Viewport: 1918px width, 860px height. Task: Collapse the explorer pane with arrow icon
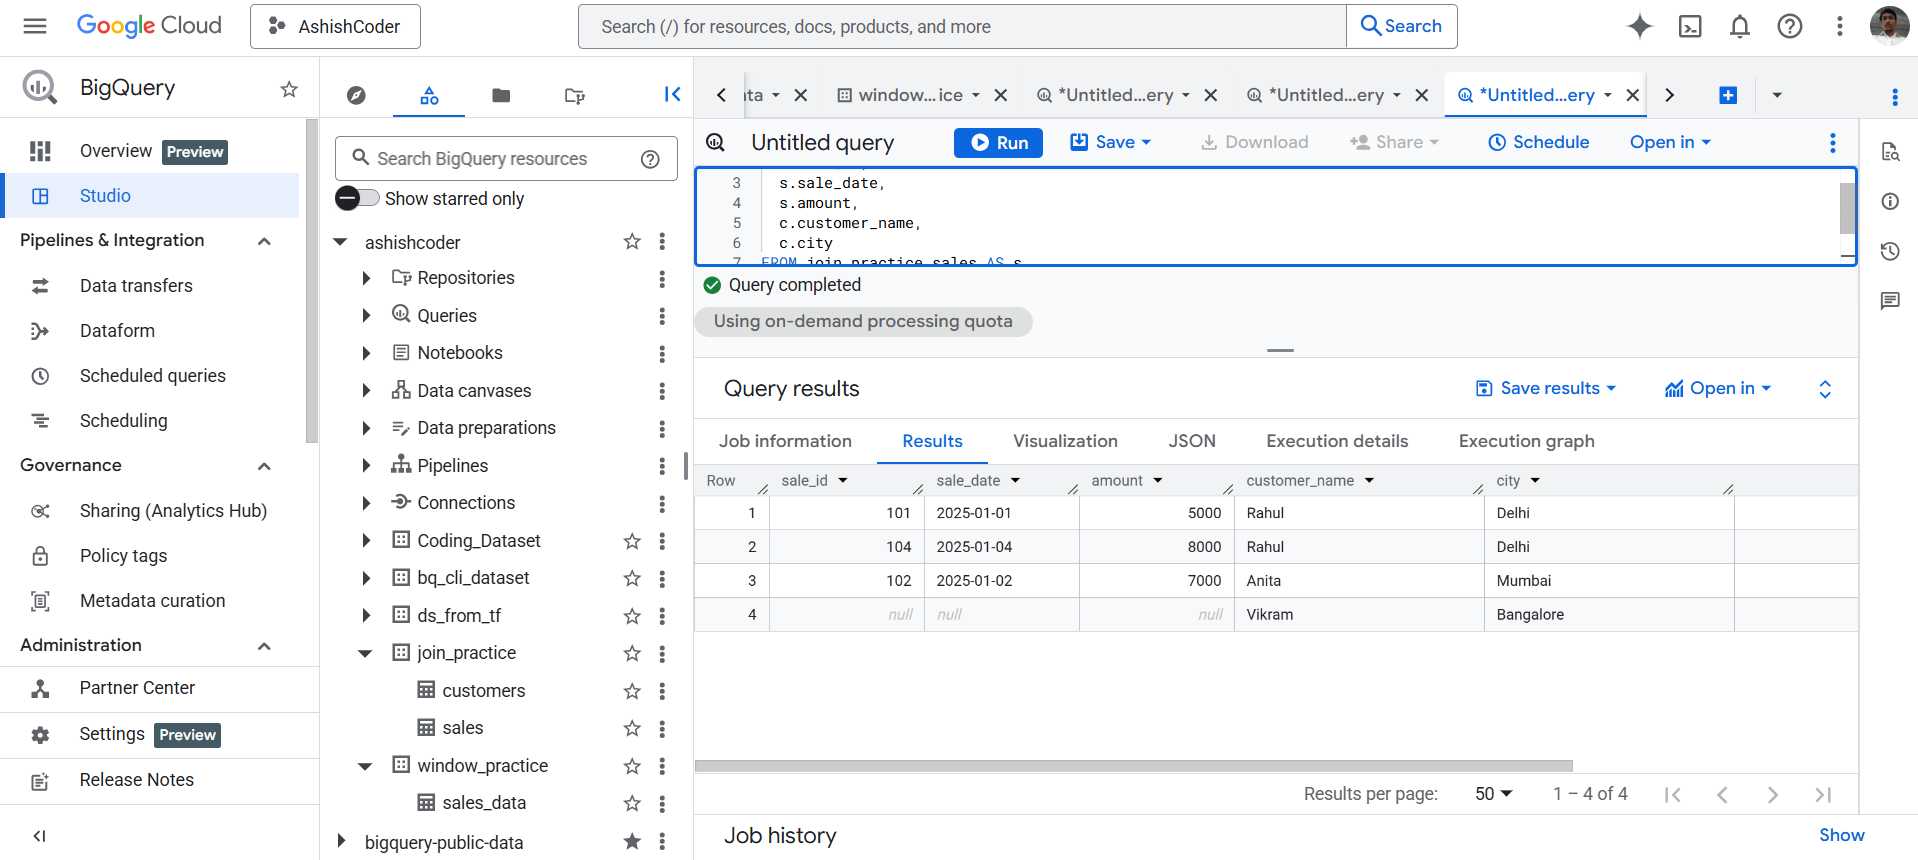point(672,94)
